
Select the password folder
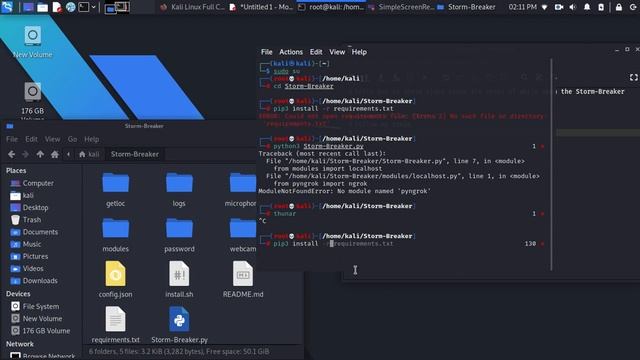(x=179, y=235)
